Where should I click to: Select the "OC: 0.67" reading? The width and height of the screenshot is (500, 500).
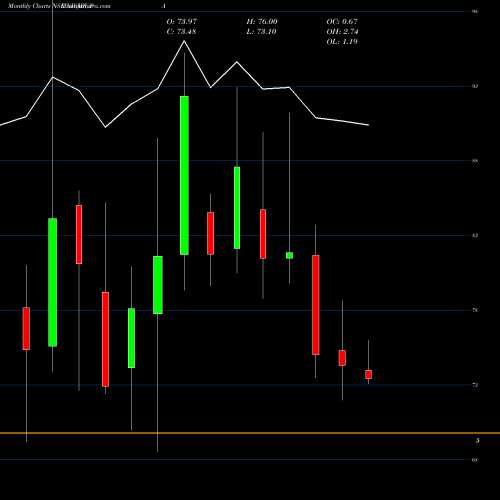342,22
